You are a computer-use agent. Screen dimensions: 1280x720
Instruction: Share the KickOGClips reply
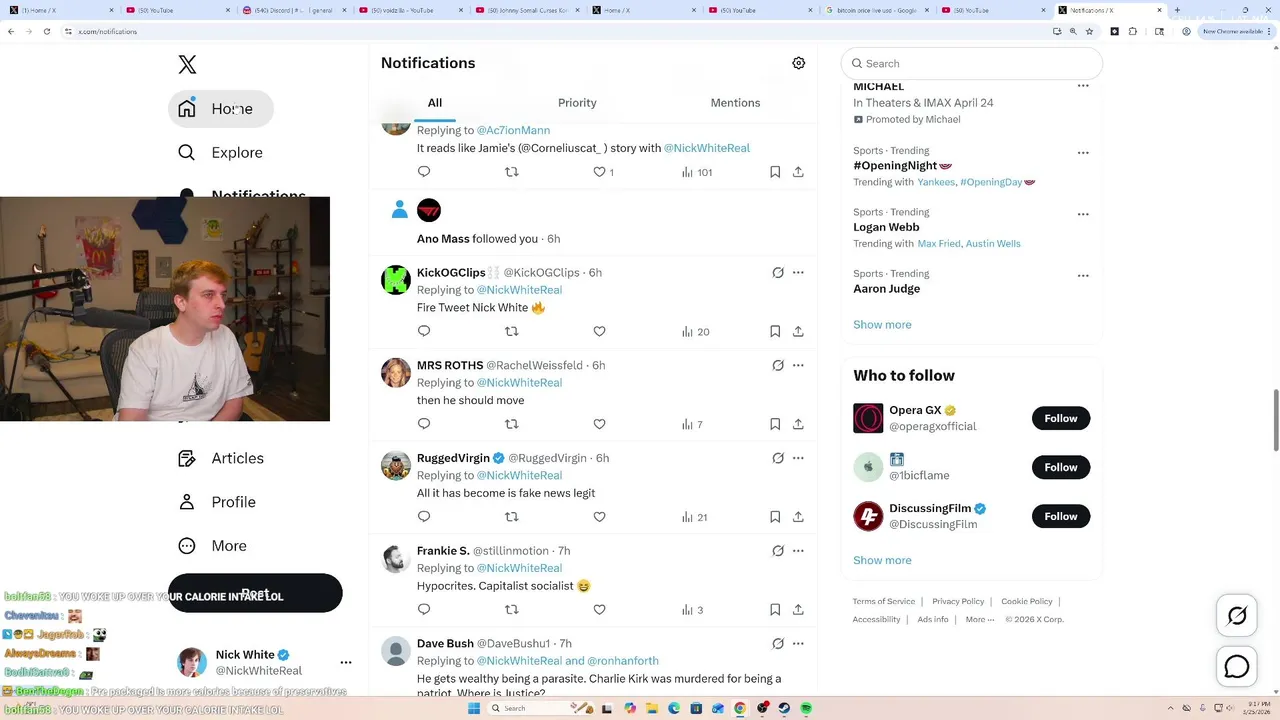coord(798,331)
